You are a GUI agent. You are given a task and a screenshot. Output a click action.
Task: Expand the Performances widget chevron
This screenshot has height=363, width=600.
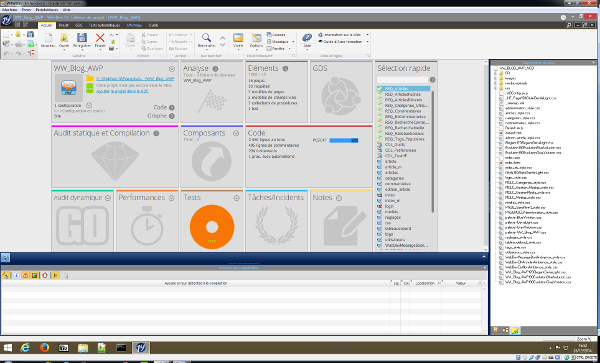(171, 198)
